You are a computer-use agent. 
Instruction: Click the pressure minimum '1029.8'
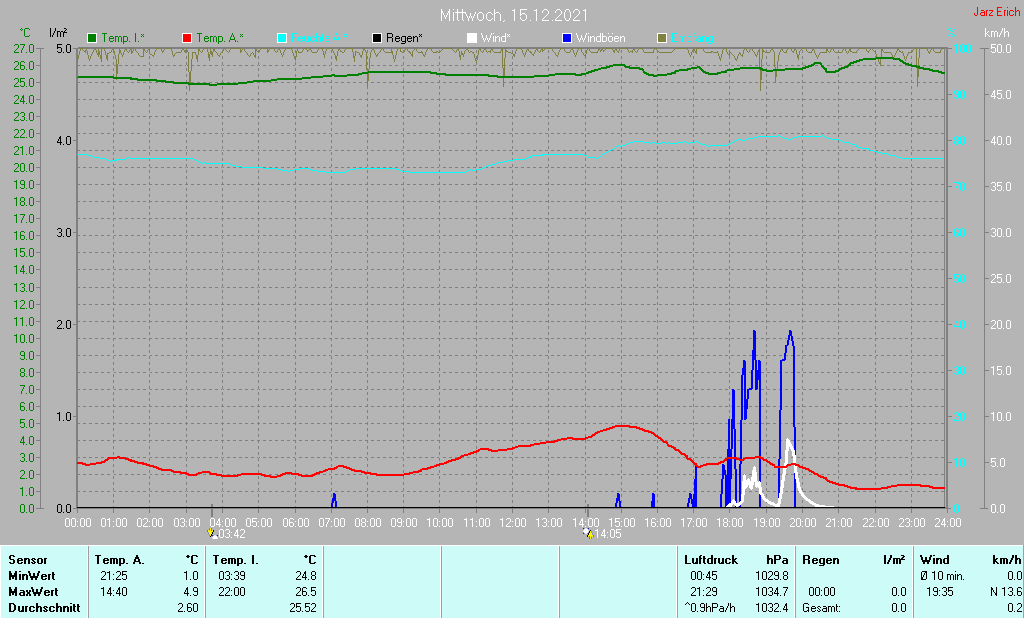click(x=772, y=576)
